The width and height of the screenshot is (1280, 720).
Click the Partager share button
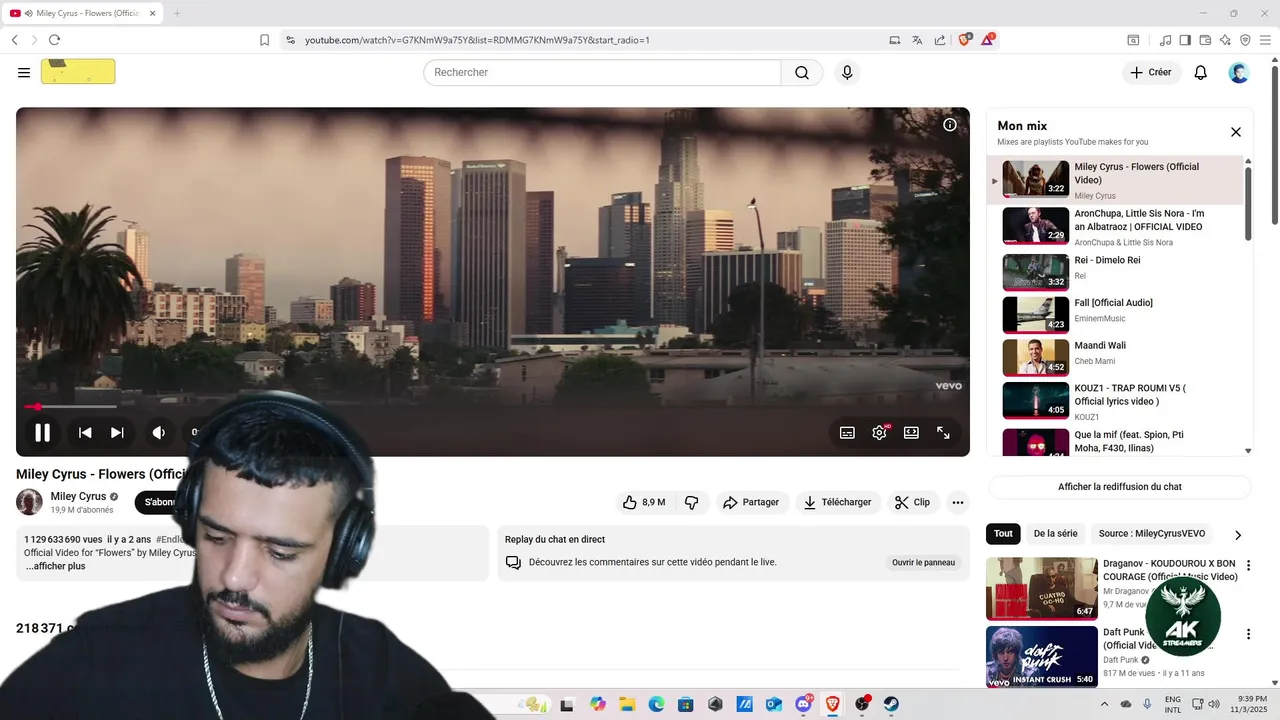[x=751, y=502]
